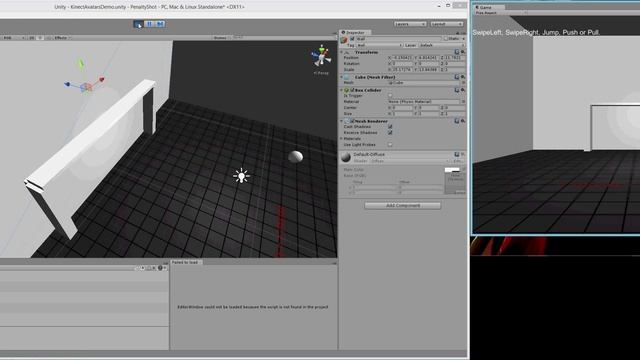Image resolution: width=640 pixels, height=360 pixels.
Task: Toggle scene lighting button
Action: coord(40,38)
